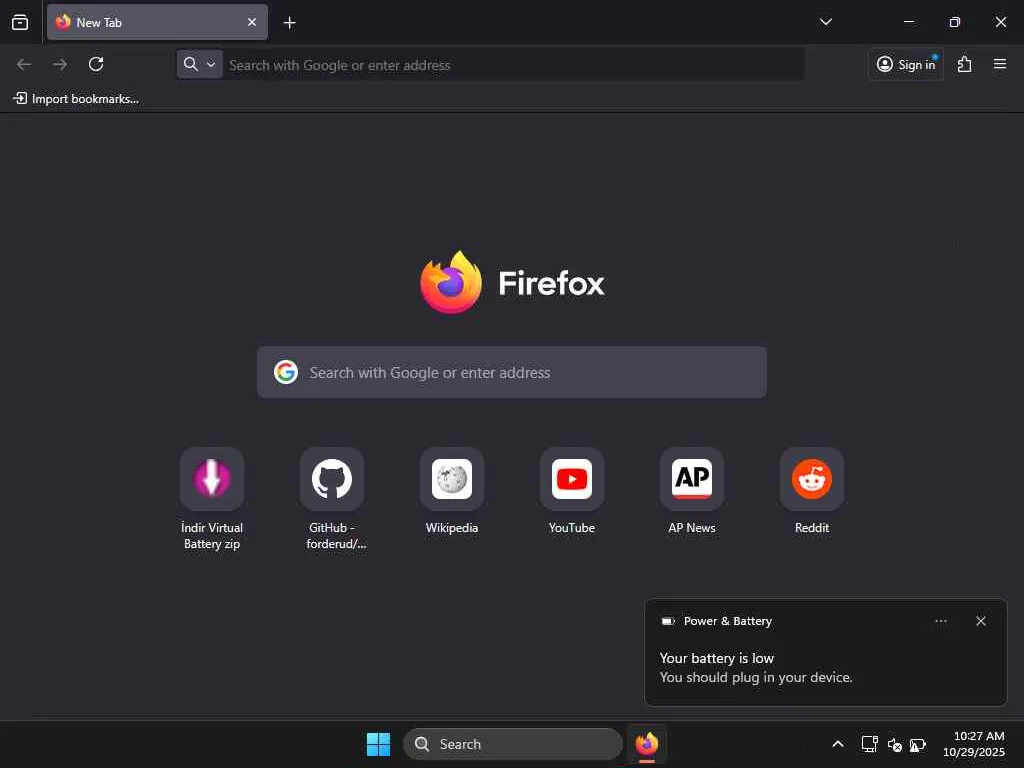
Task: Open the clock showing 10:27 AM
Action: point(974,744)
